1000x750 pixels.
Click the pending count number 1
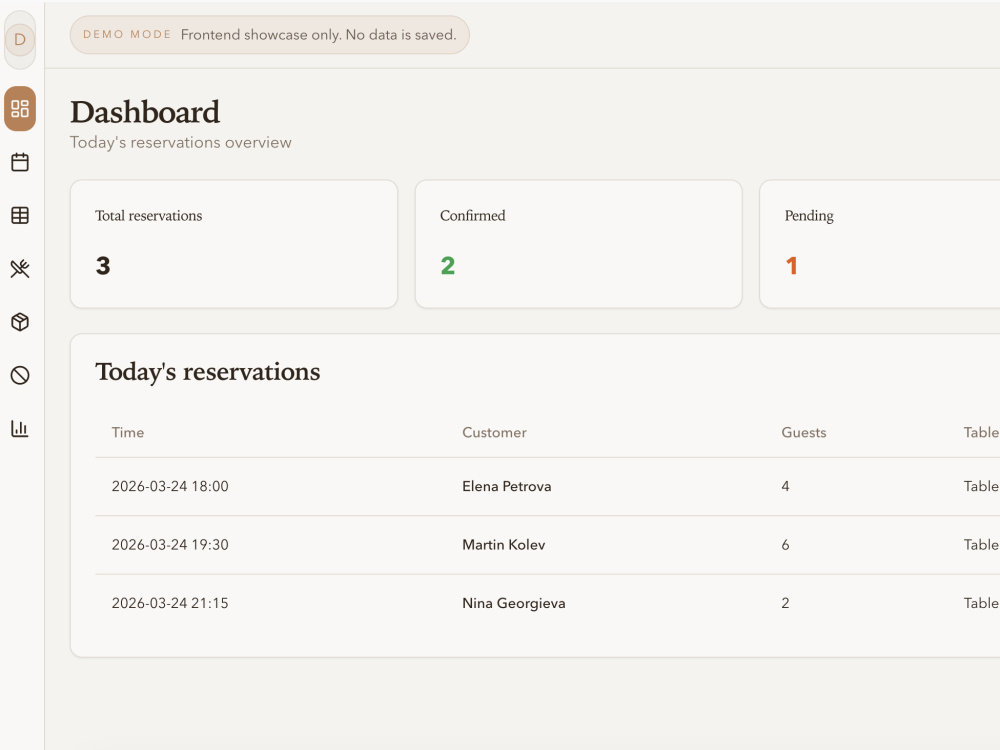pyautogui.click(x=791, y=266)
